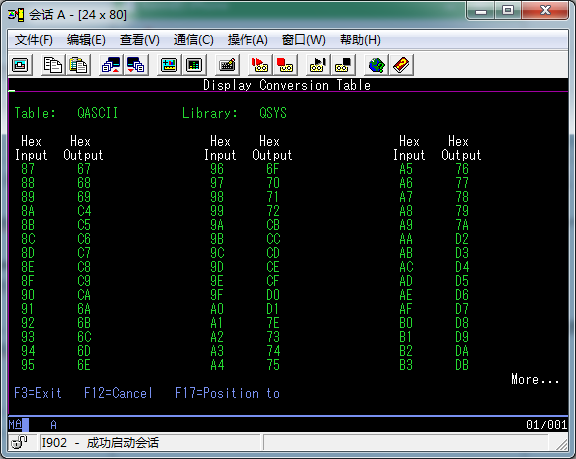Viewport: 576px width, 459px height.
Task: Click the Copy toolbar icon
Action: click(x=53, y=65)
